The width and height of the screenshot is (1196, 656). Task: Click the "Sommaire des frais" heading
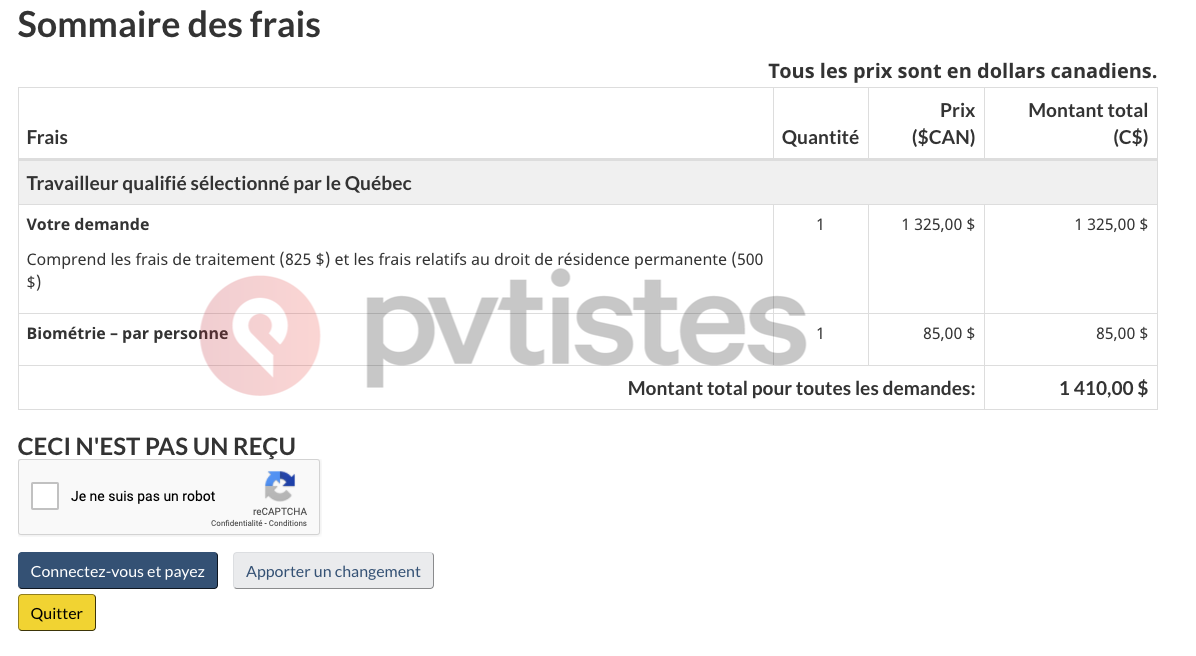coord(169,24)
